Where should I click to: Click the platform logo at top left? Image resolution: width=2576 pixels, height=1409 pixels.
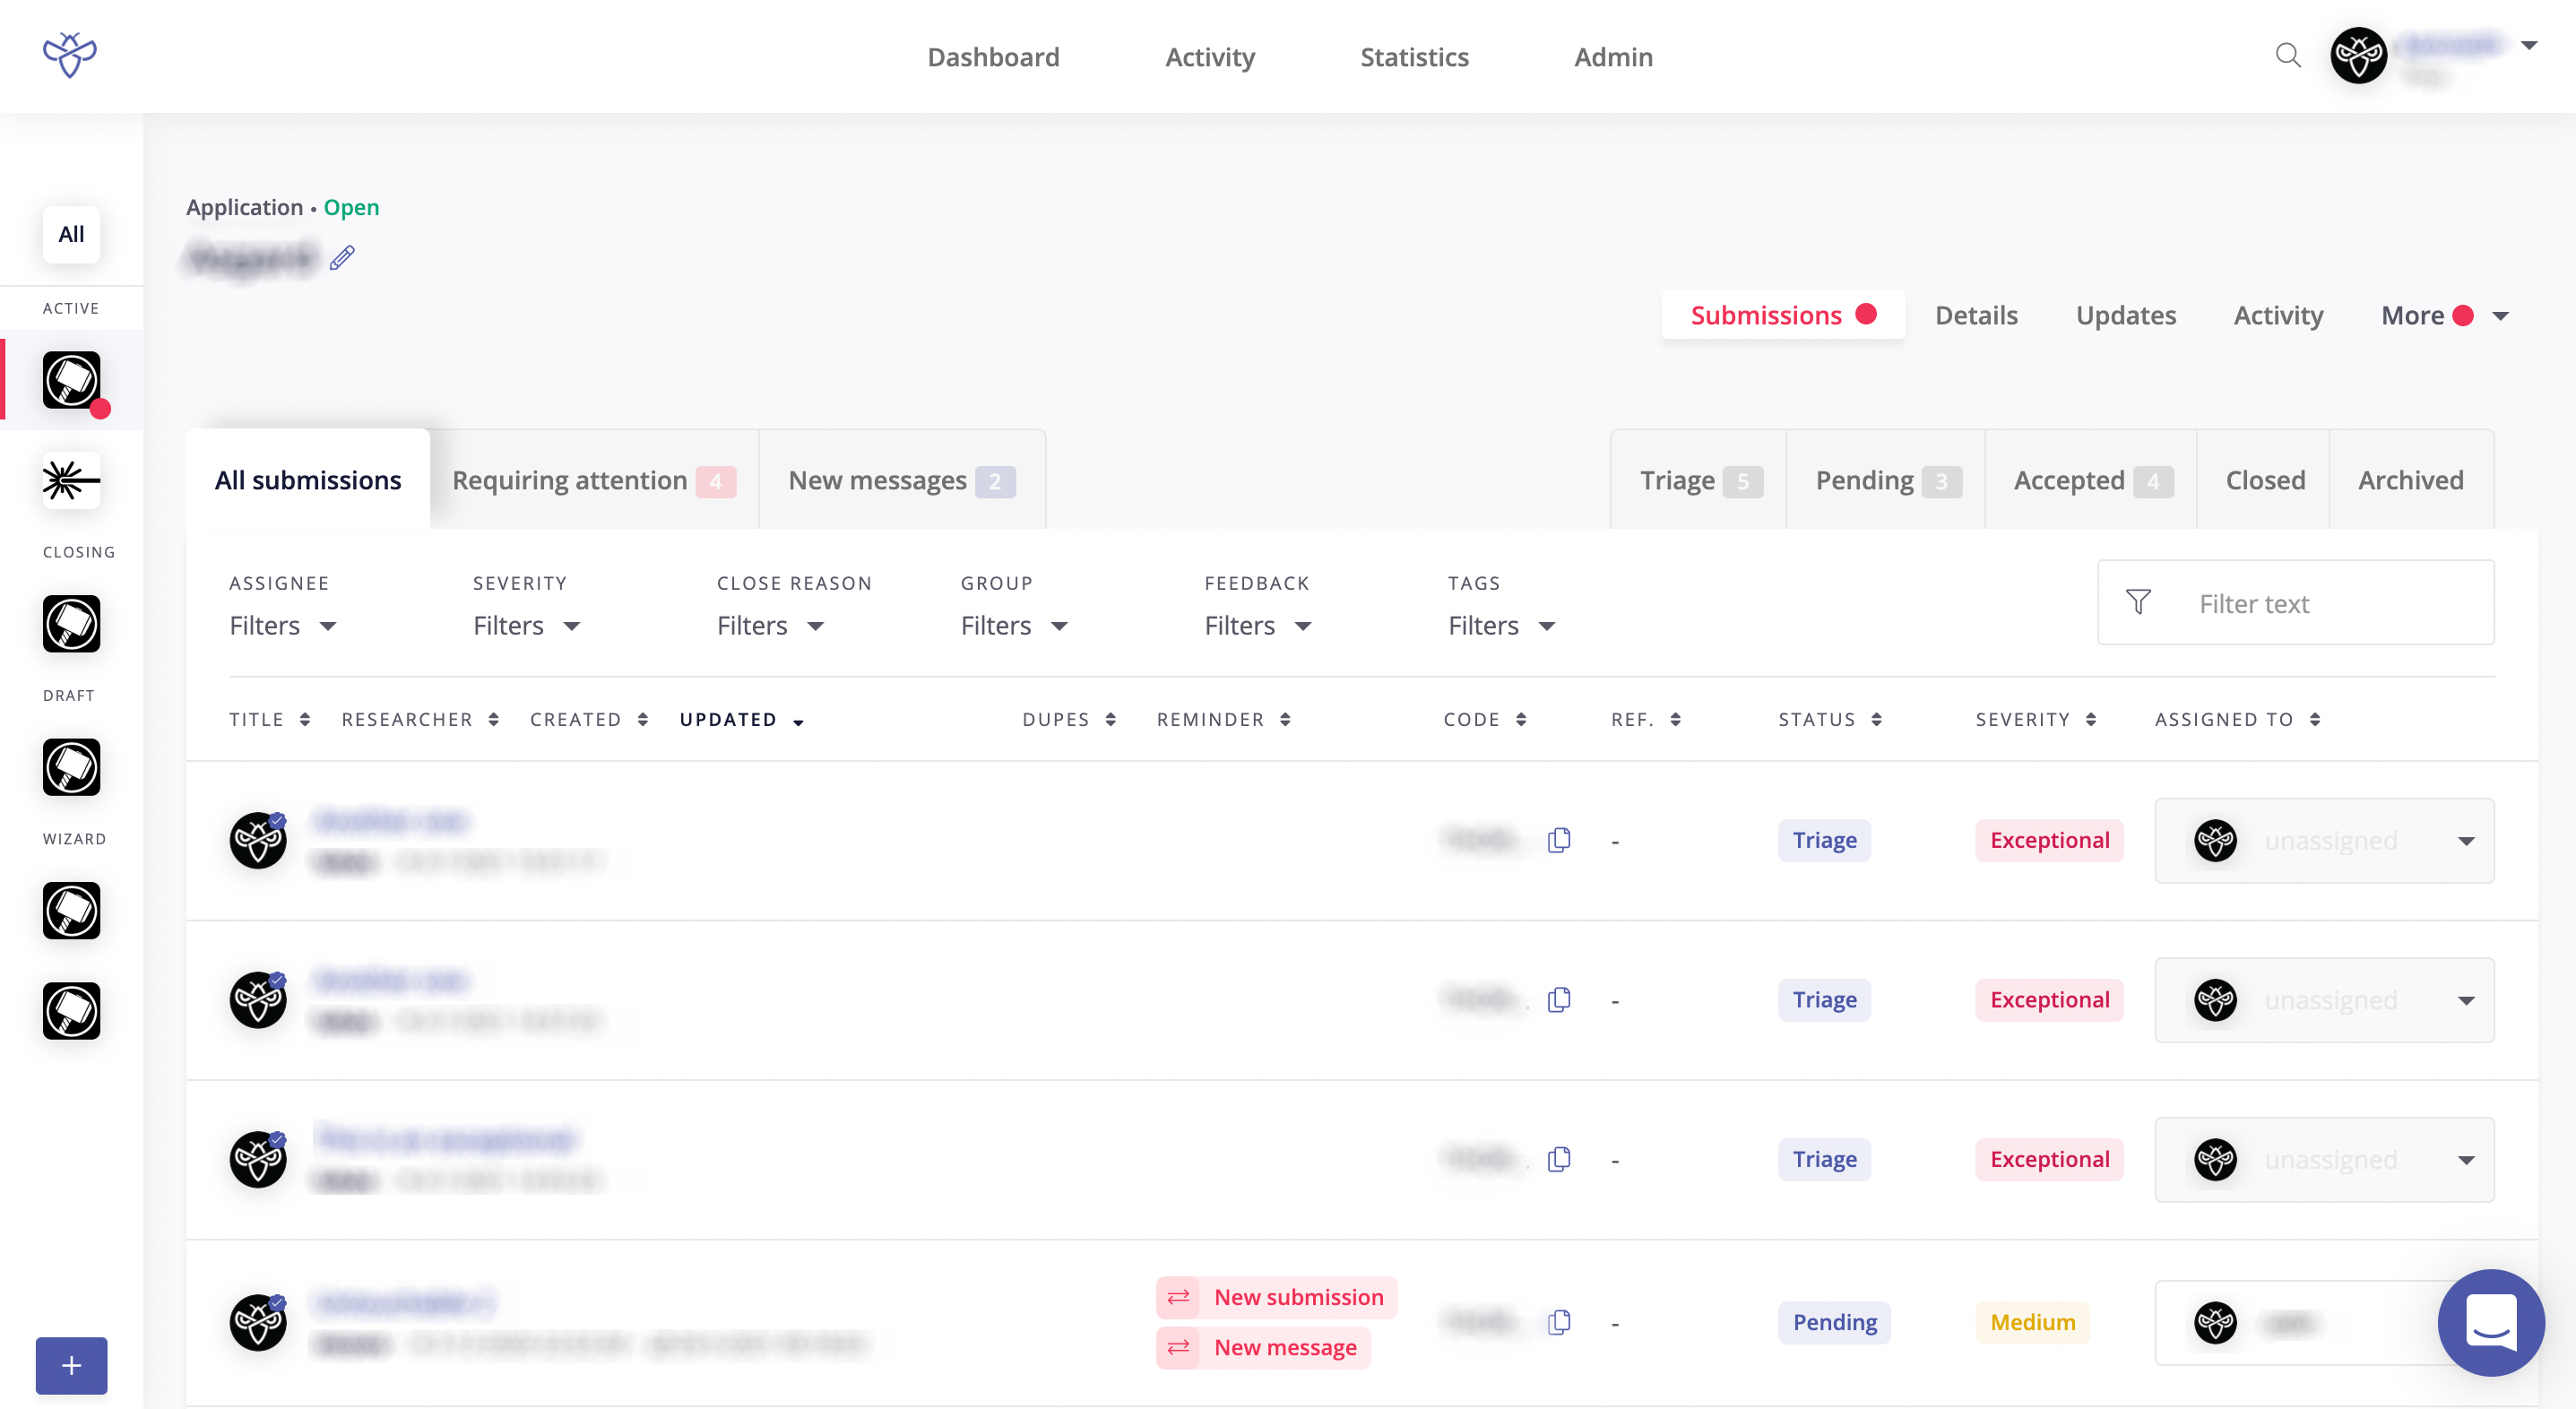click(x=69, y=56)
